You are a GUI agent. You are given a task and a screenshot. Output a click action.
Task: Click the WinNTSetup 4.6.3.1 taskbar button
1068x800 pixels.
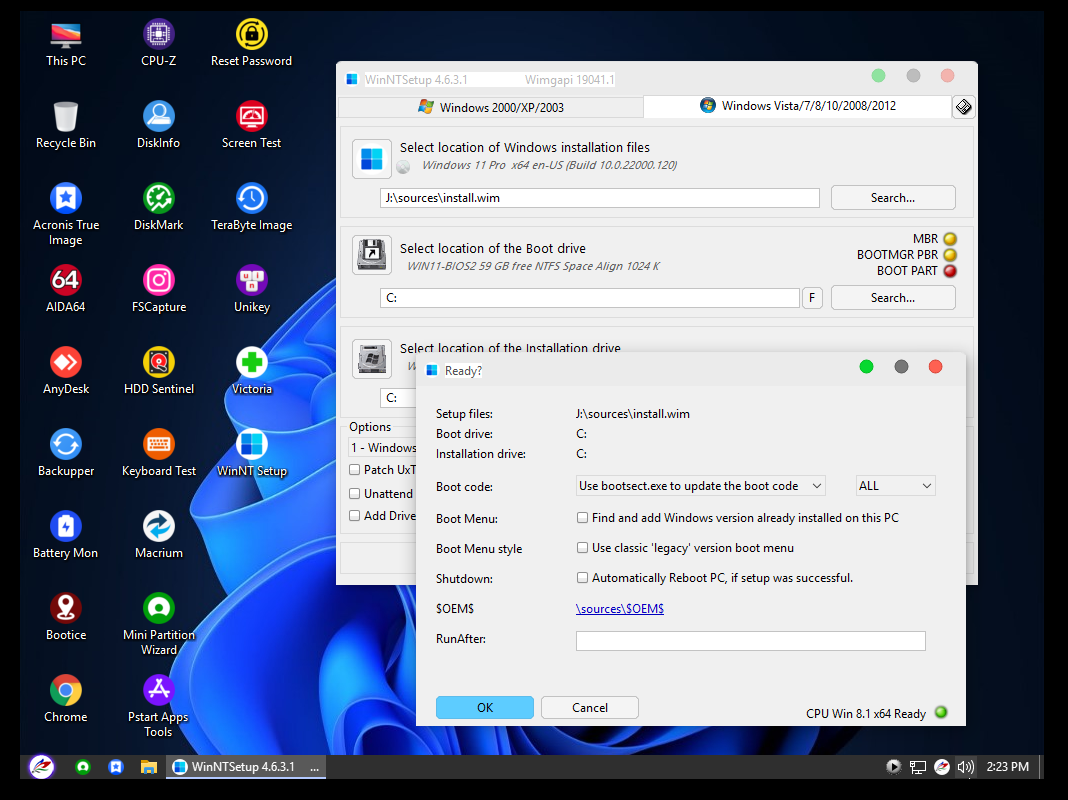[246, 767]
